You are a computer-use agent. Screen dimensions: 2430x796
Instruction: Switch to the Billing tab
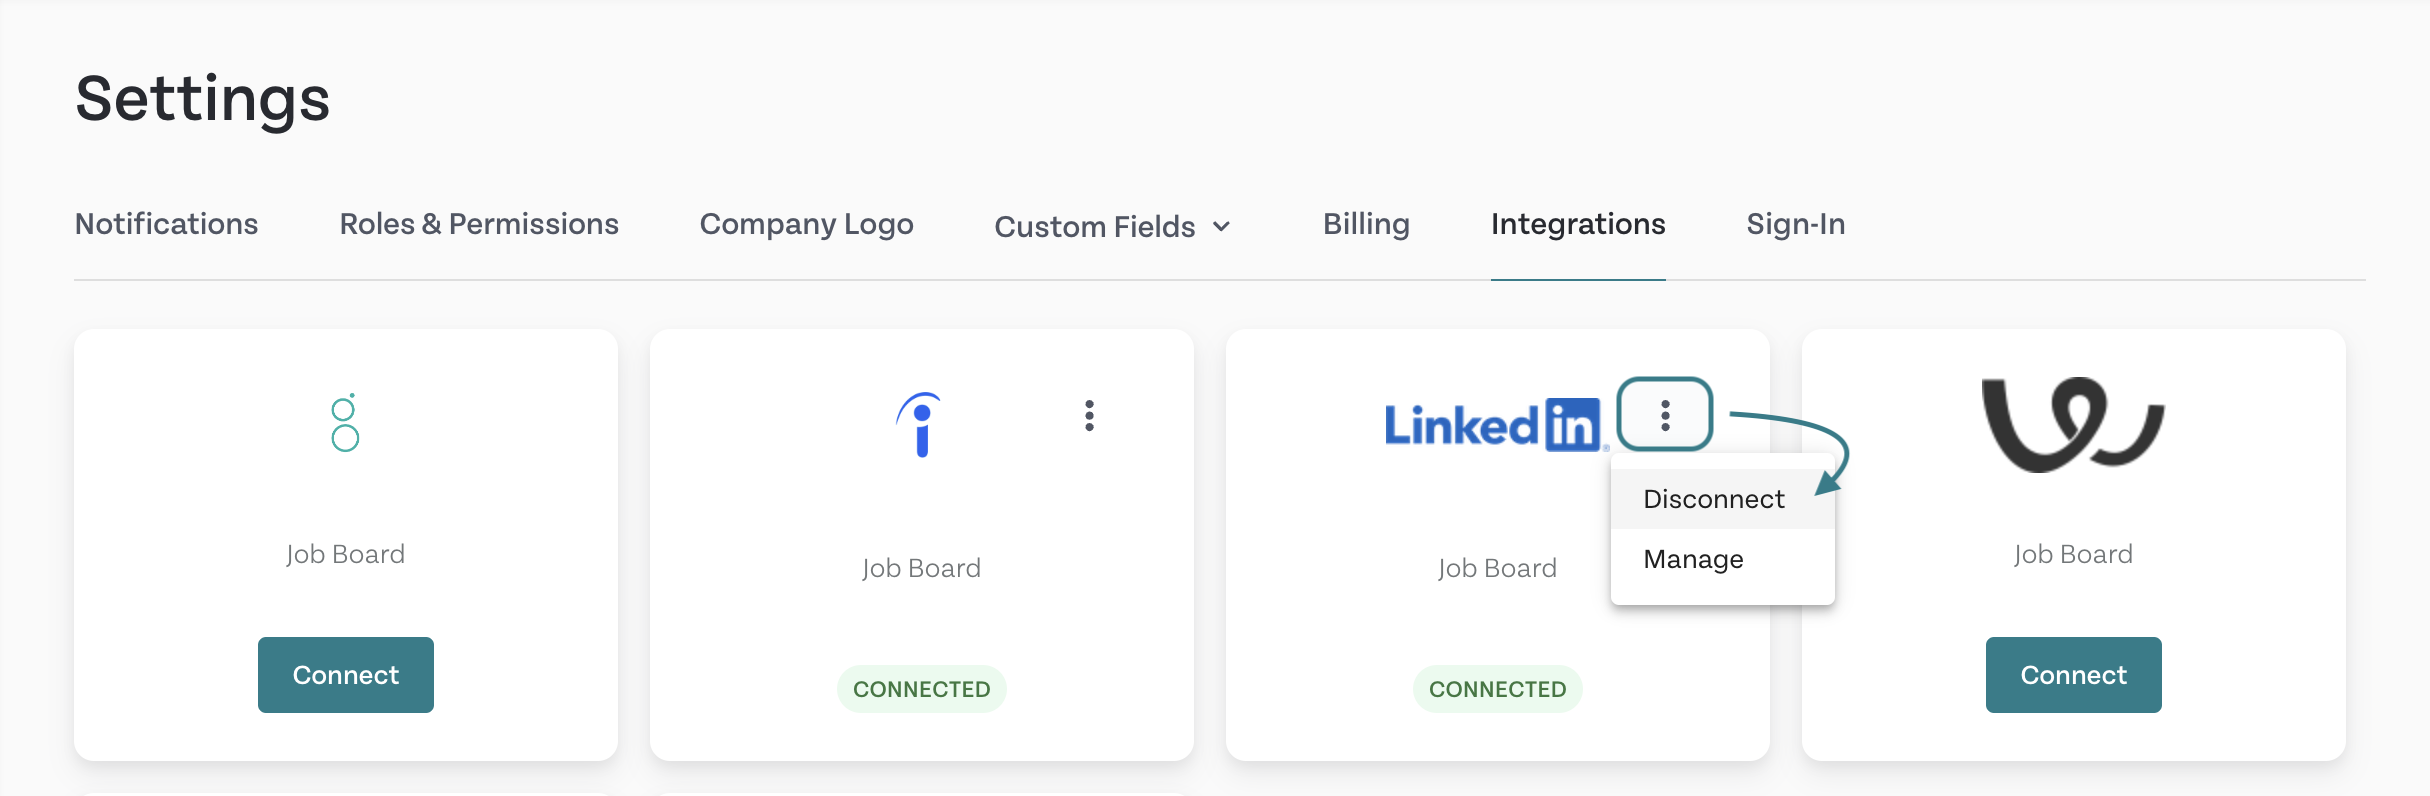[1366, 224]
